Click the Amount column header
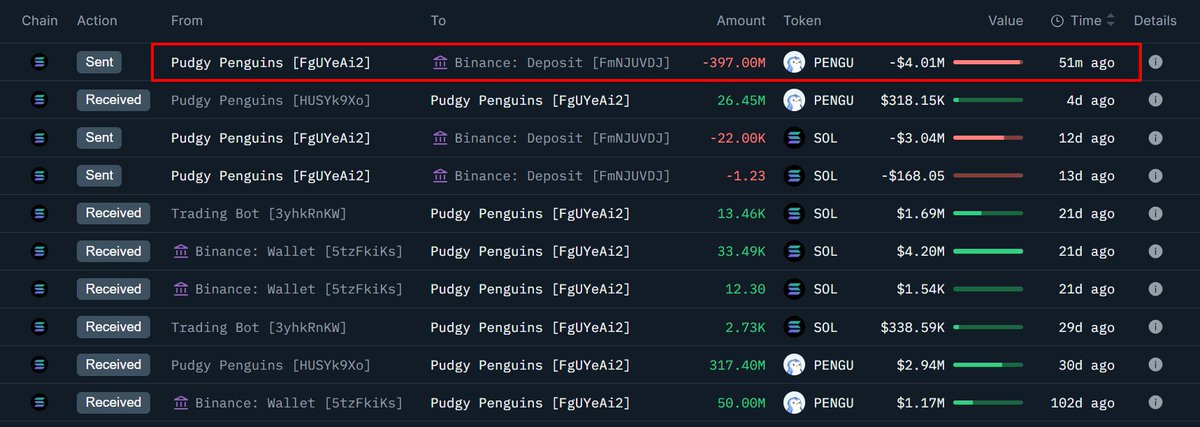1200x427 pixels. point(741,21)
